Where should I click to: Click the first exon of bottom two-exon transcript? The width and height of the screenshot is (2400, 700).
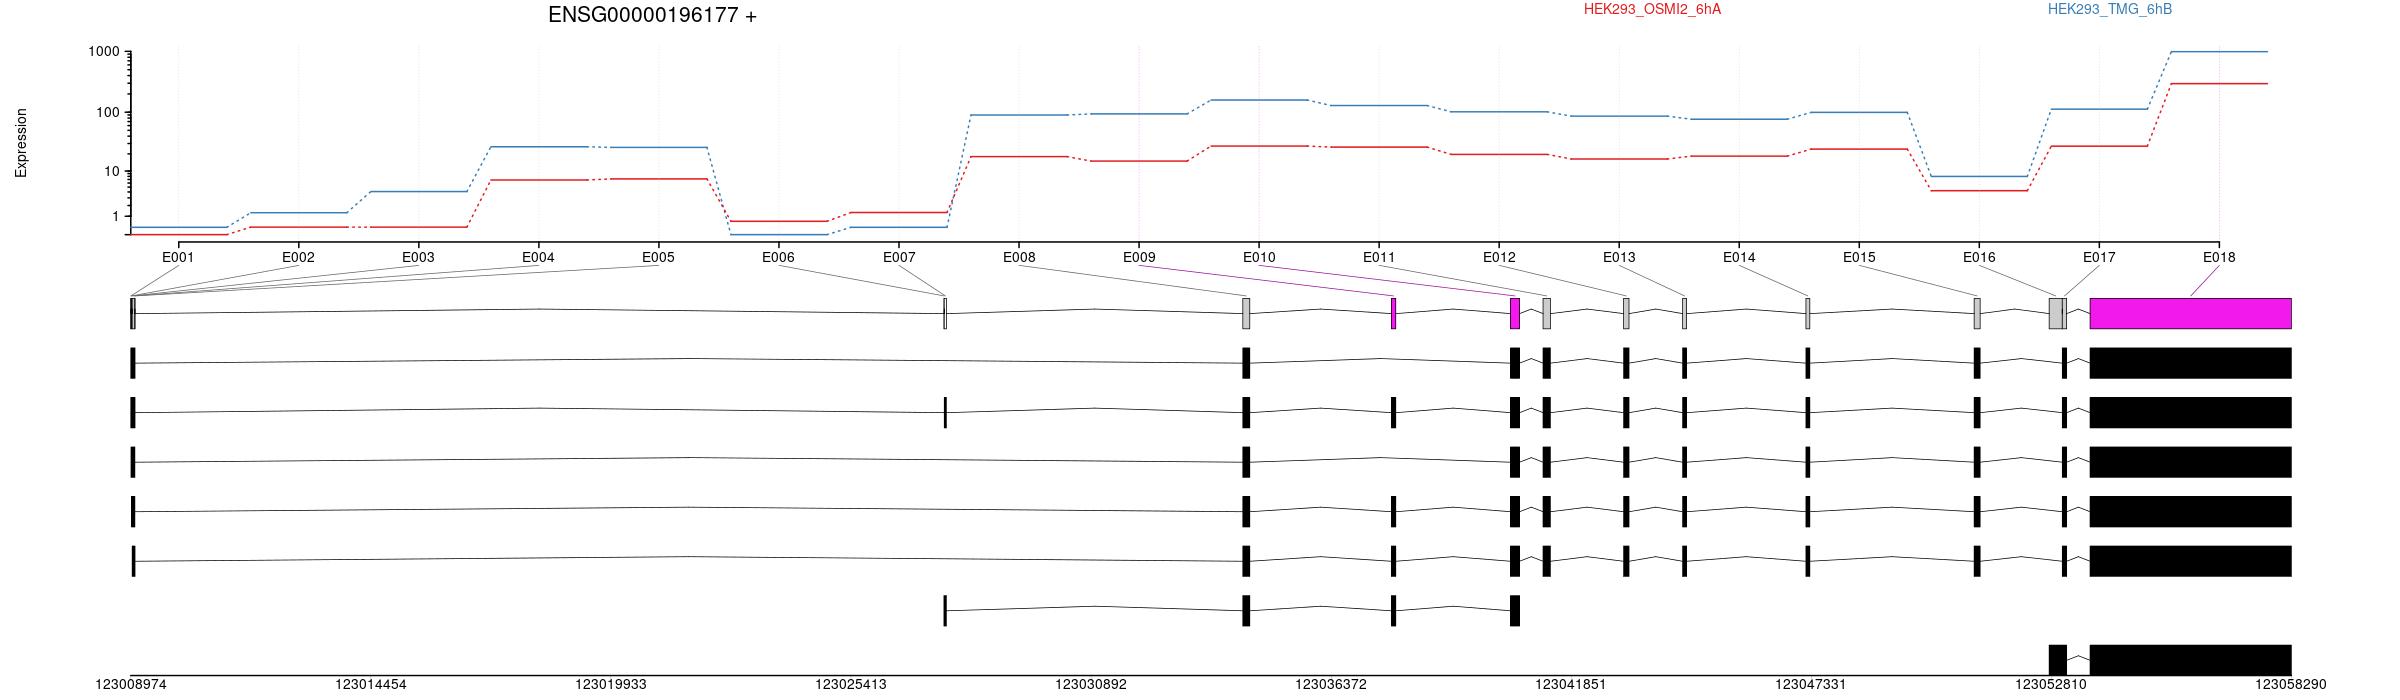[x=2058, y=660]
